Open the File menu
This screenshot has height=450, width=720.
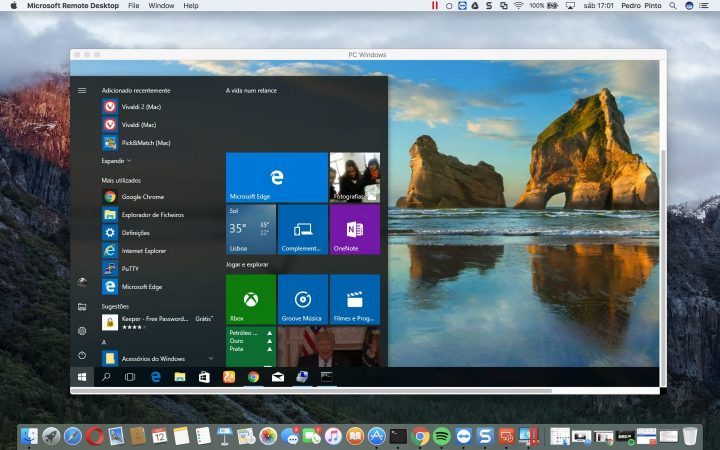point(134,6)
